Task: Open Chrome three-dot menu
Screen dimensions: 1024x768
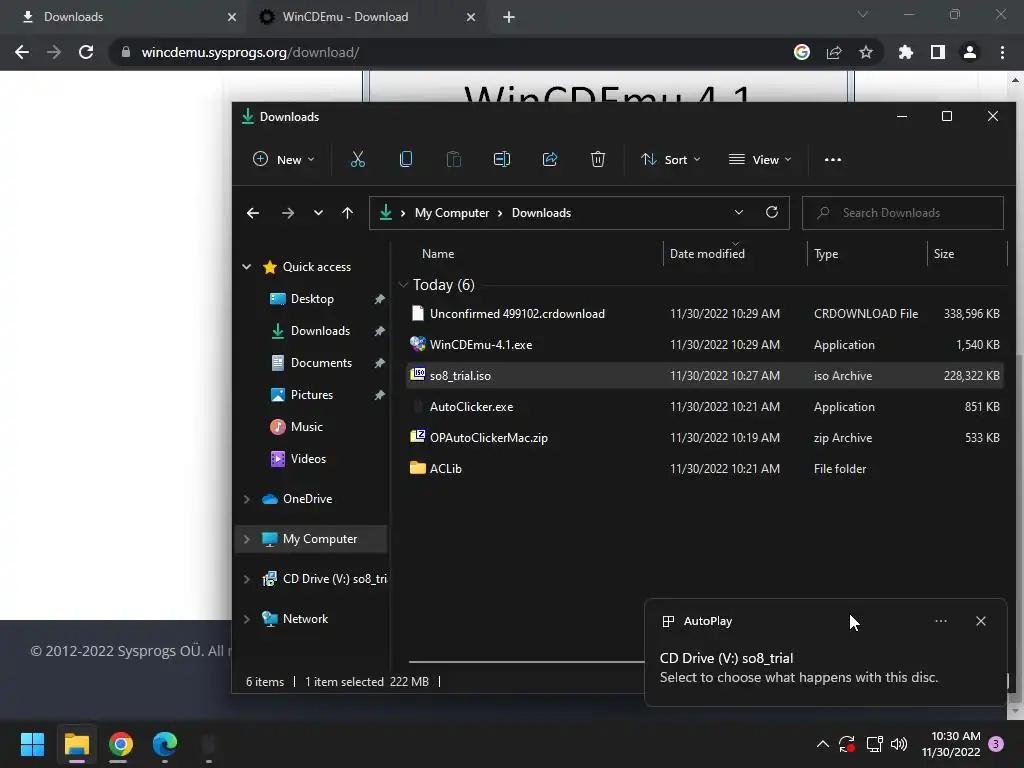Action: [1002, 52]
